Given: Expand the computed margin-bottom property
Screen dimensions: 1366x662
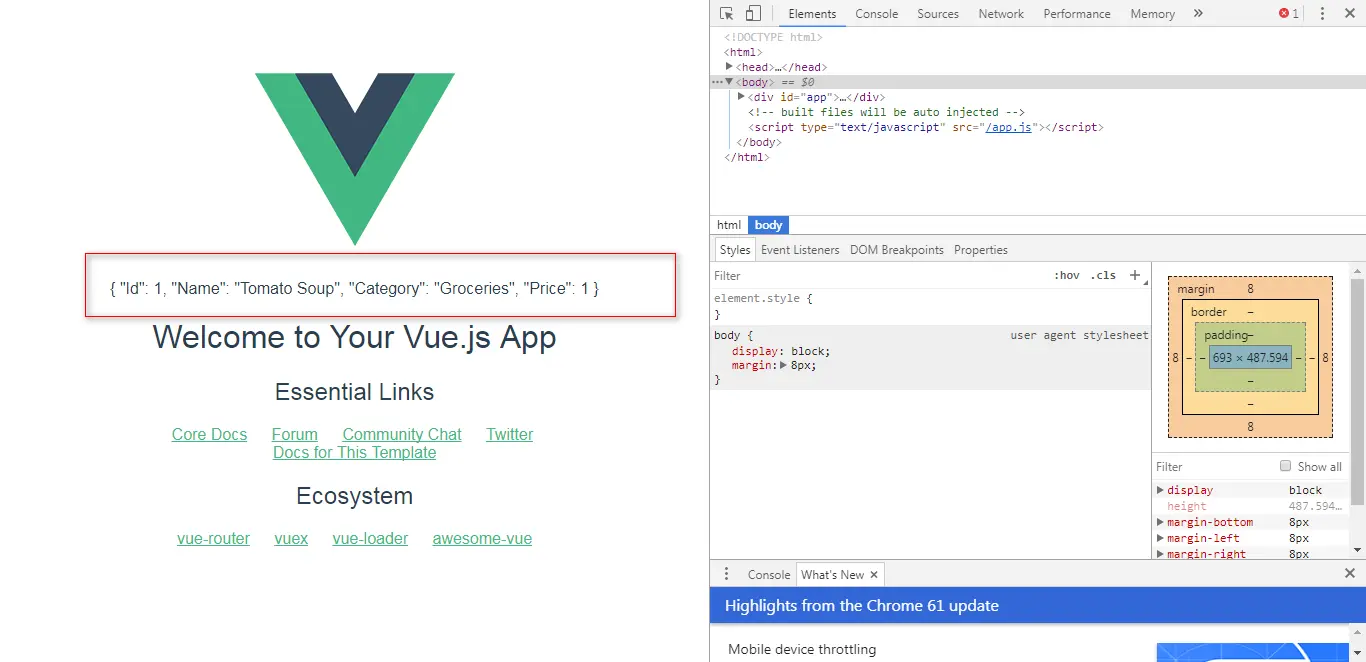Looking at the screenshot, I should [1160, 522].
